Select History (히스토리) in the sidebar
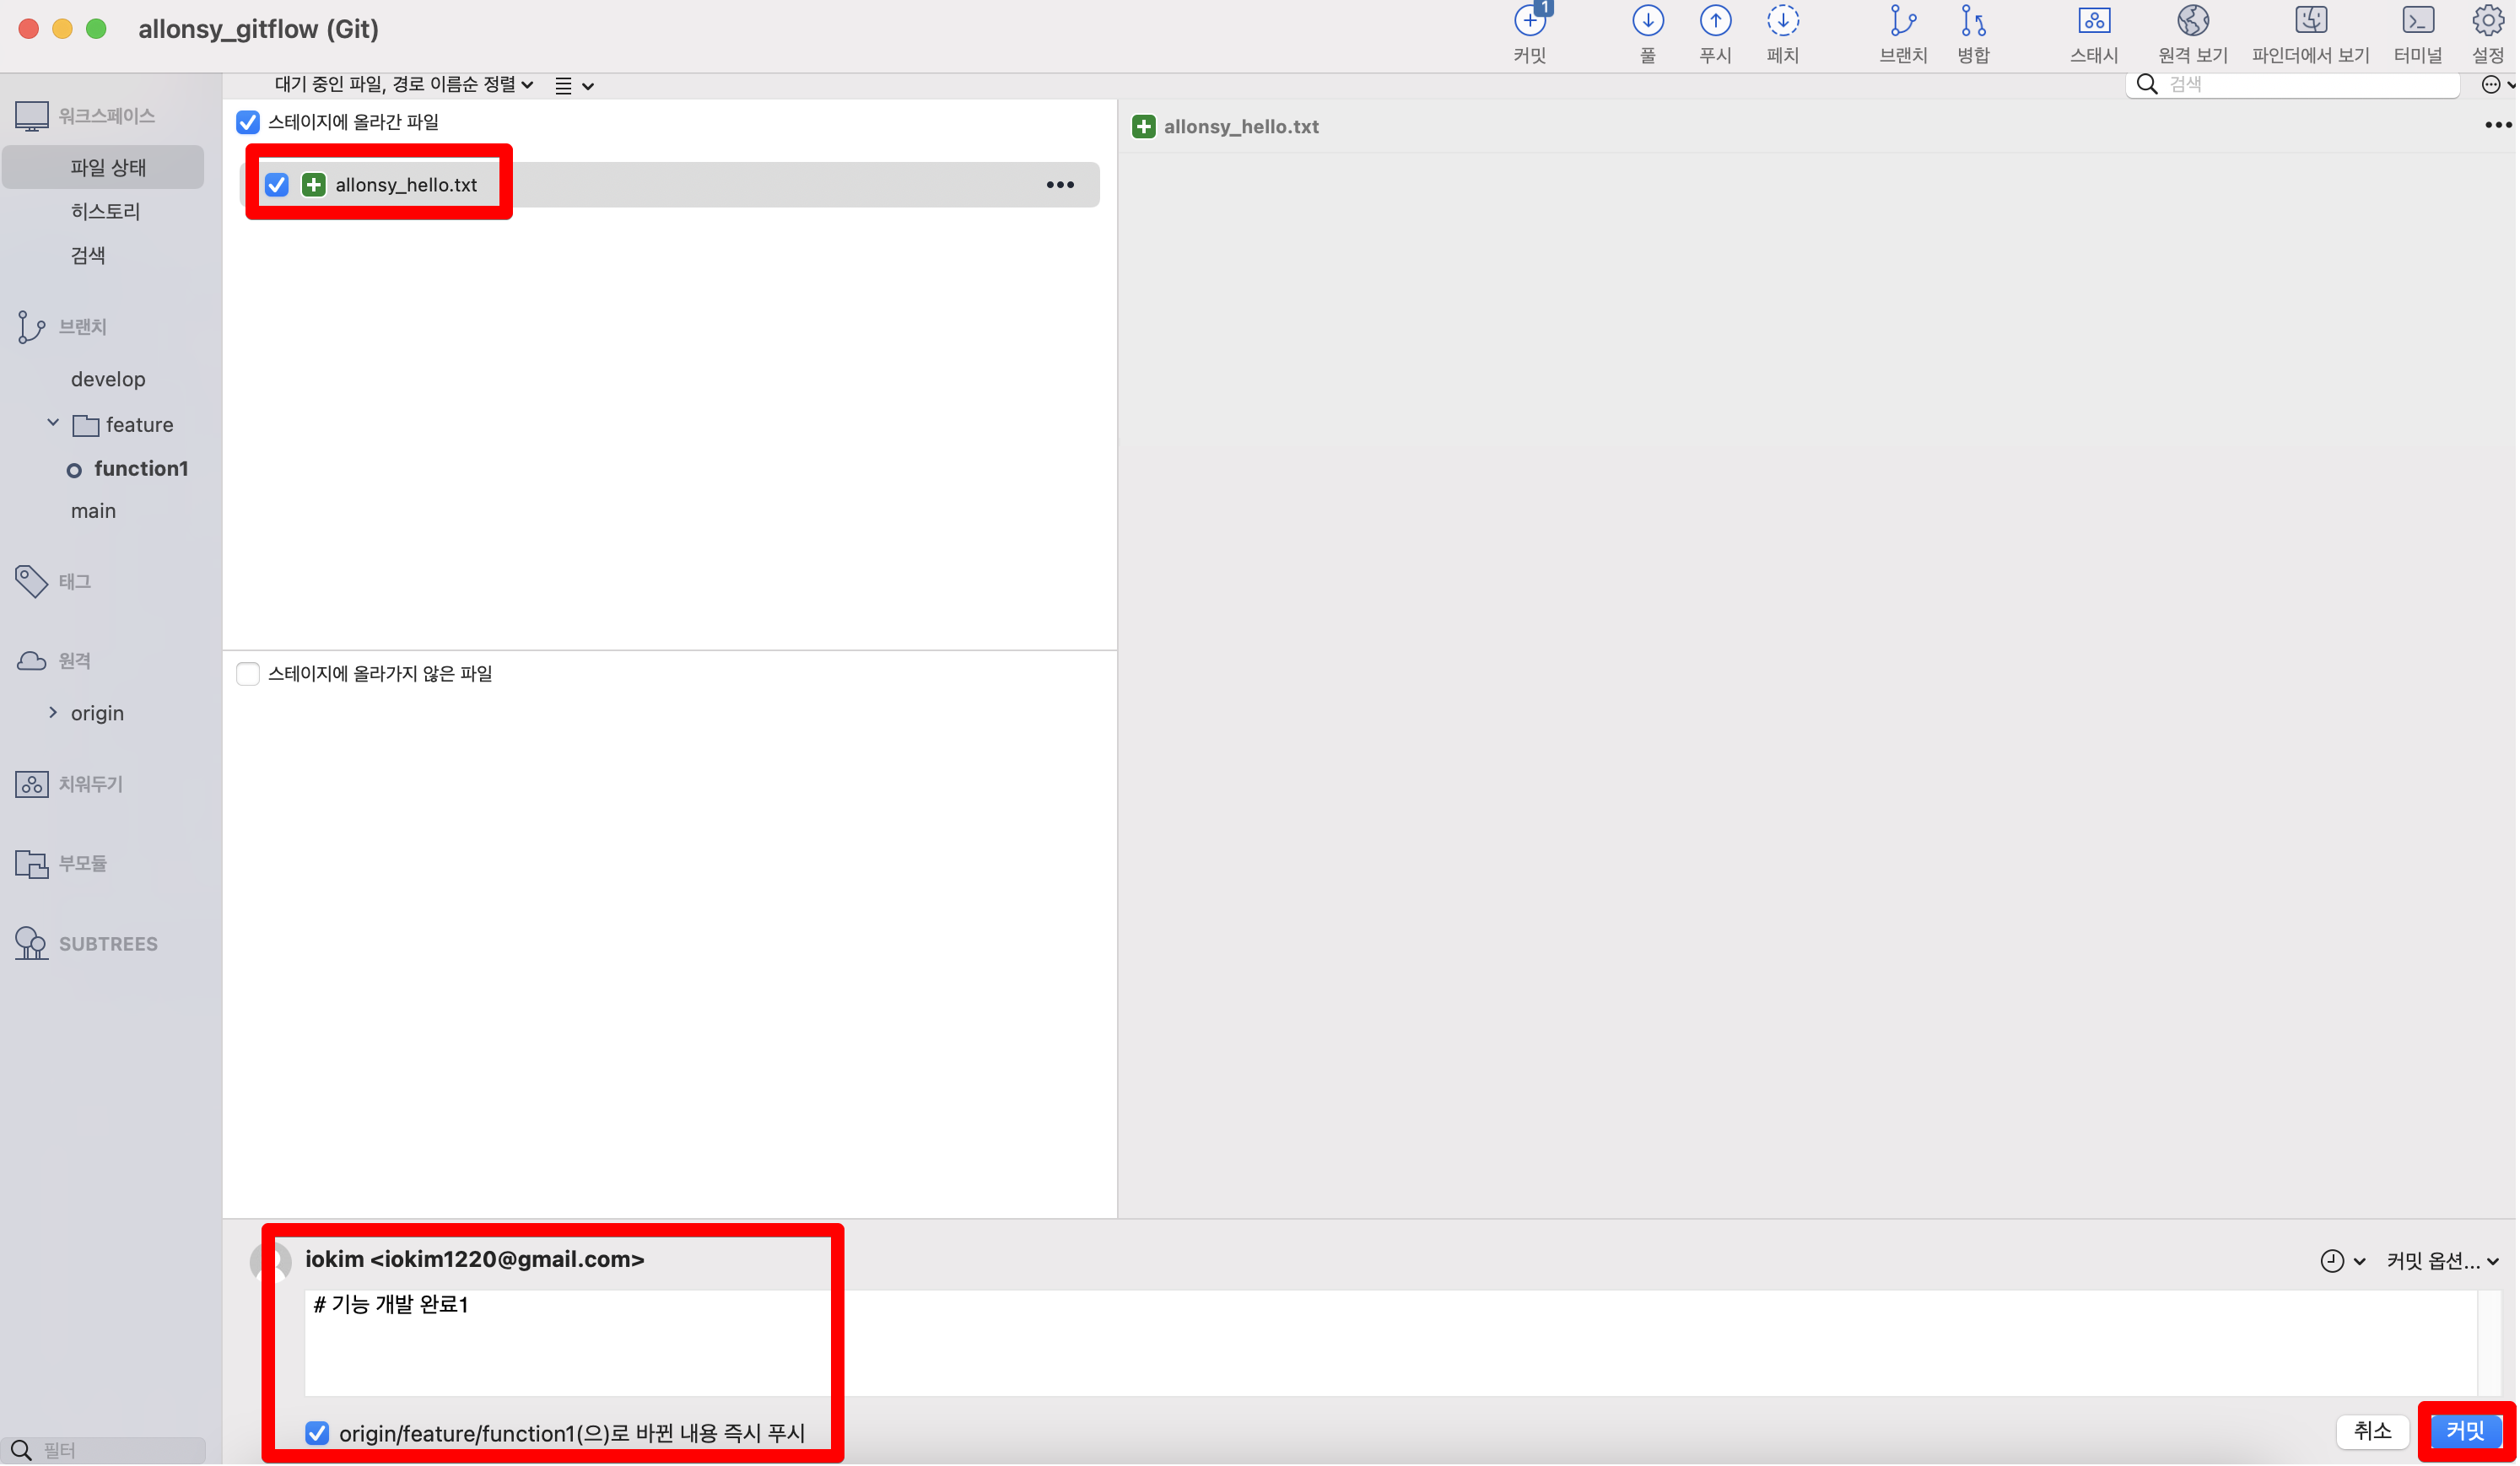The height and width of the screenshot is (1466, 2520). tap(105, 211)
